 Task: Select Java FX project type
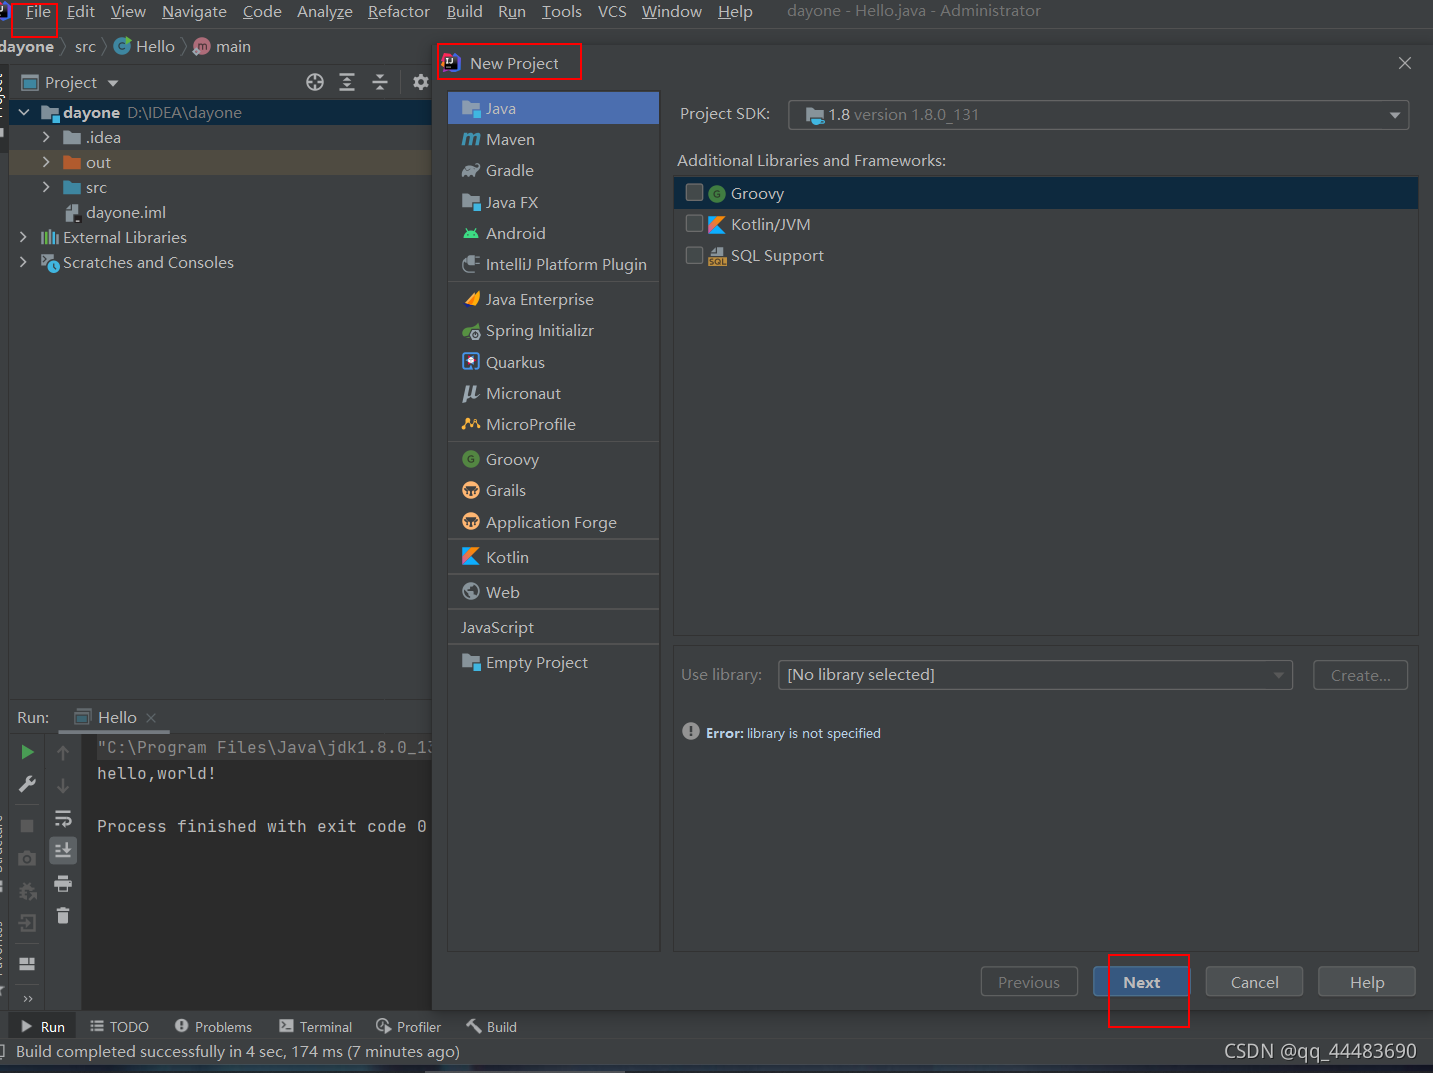coord(553,202)
